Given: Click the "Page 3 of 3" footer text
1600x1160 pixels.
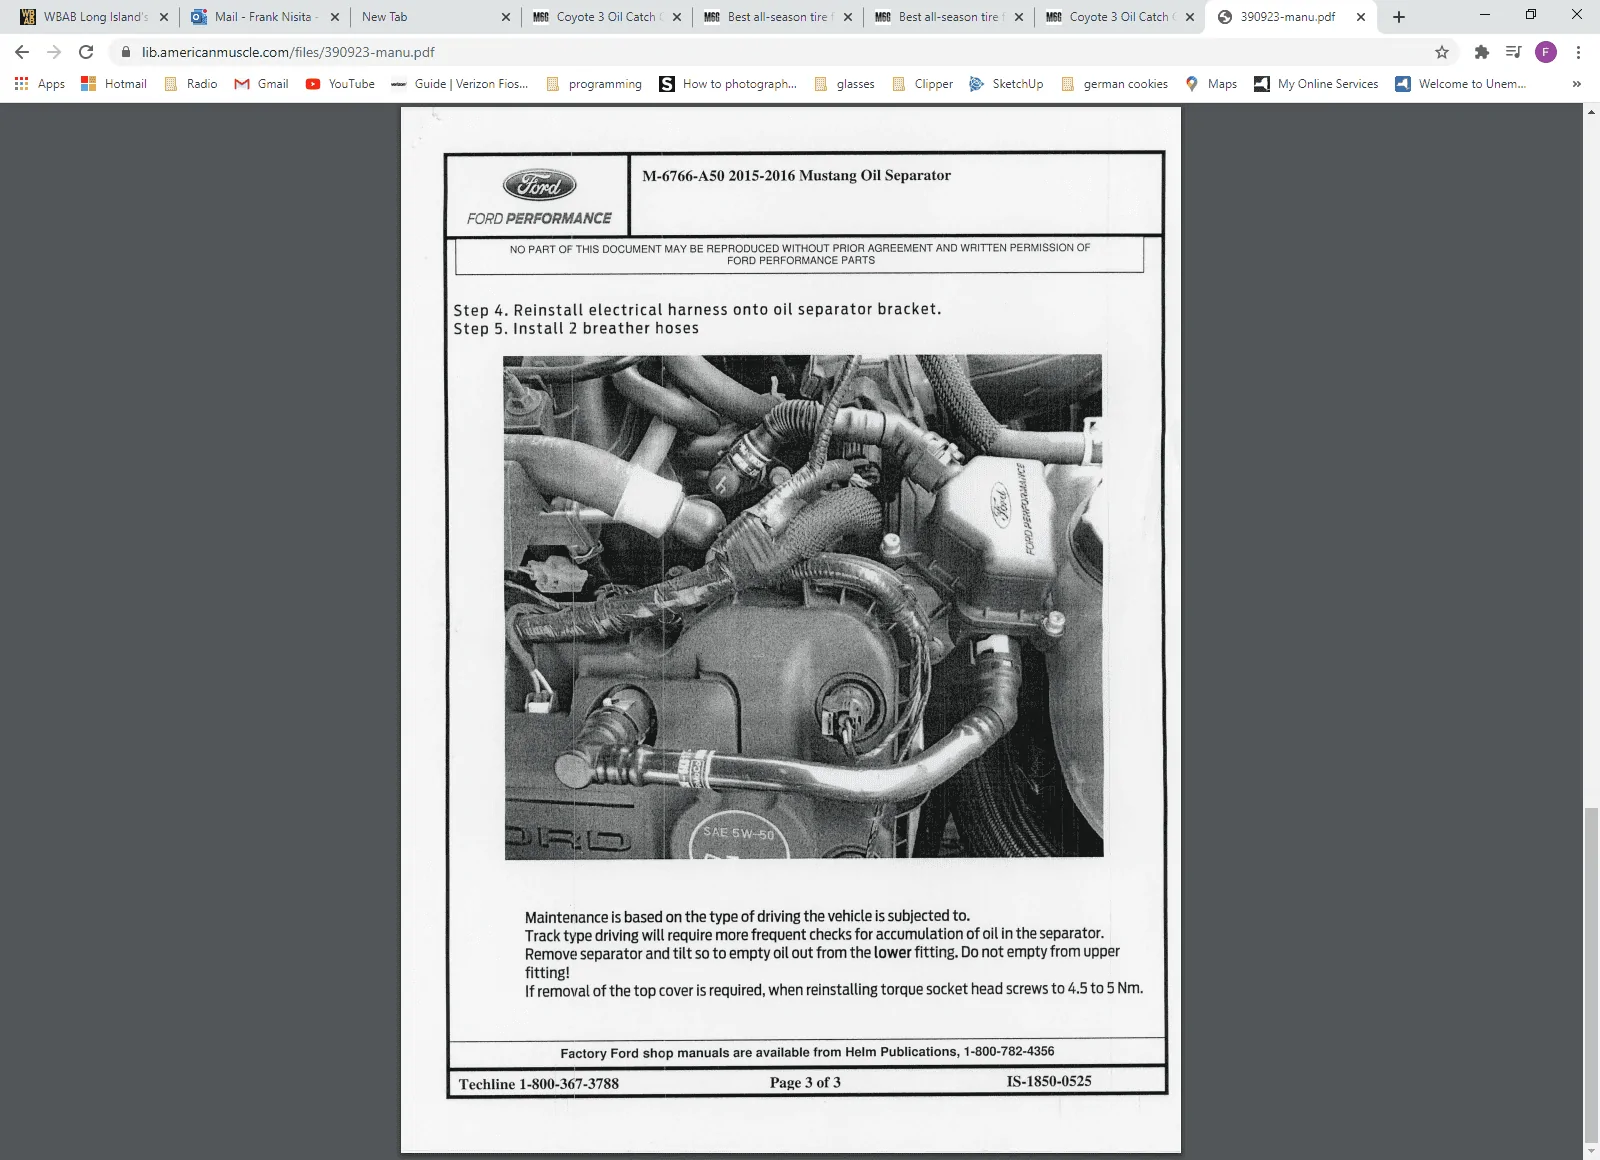Looking at the screenshot, I should coord(805,1082).
